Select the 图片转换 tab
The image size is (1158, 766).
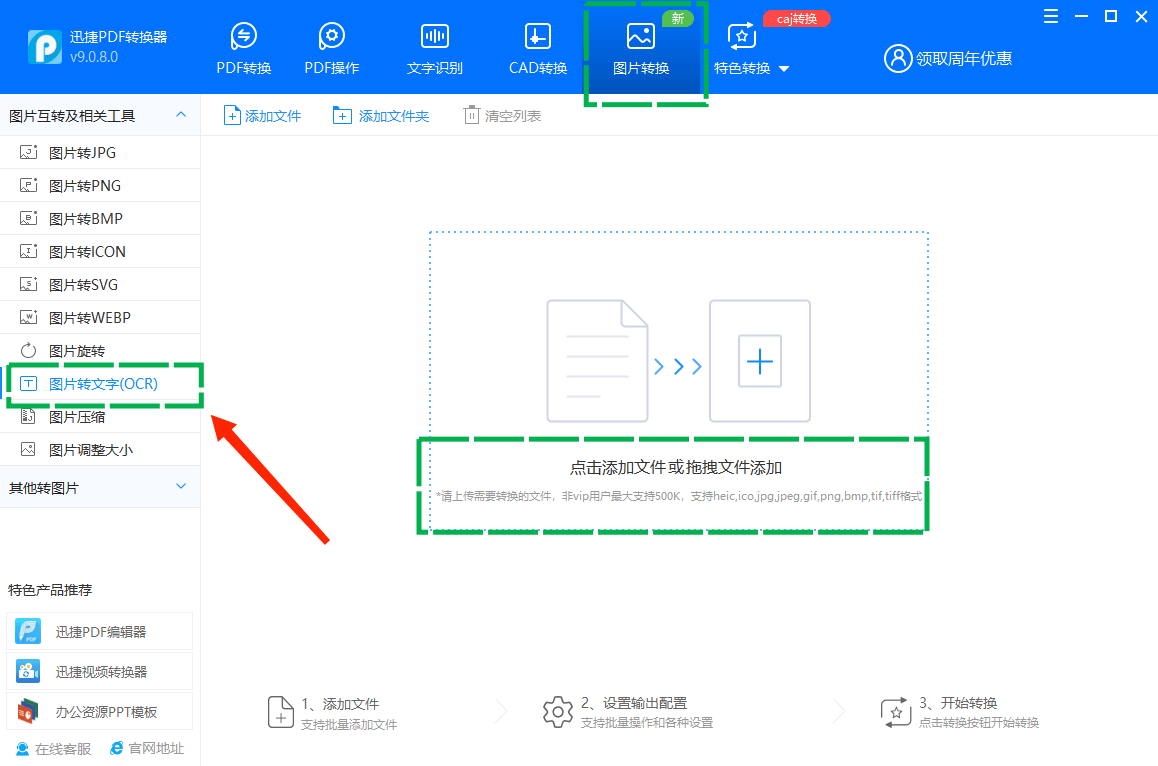pos(641,49)
